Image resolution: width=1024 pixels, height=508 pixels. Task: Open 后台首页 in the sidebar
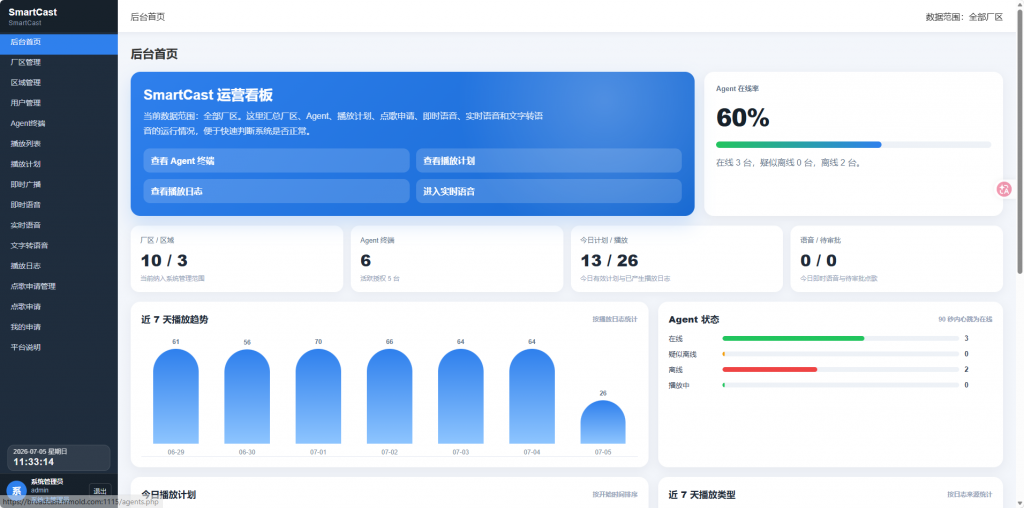59,42
